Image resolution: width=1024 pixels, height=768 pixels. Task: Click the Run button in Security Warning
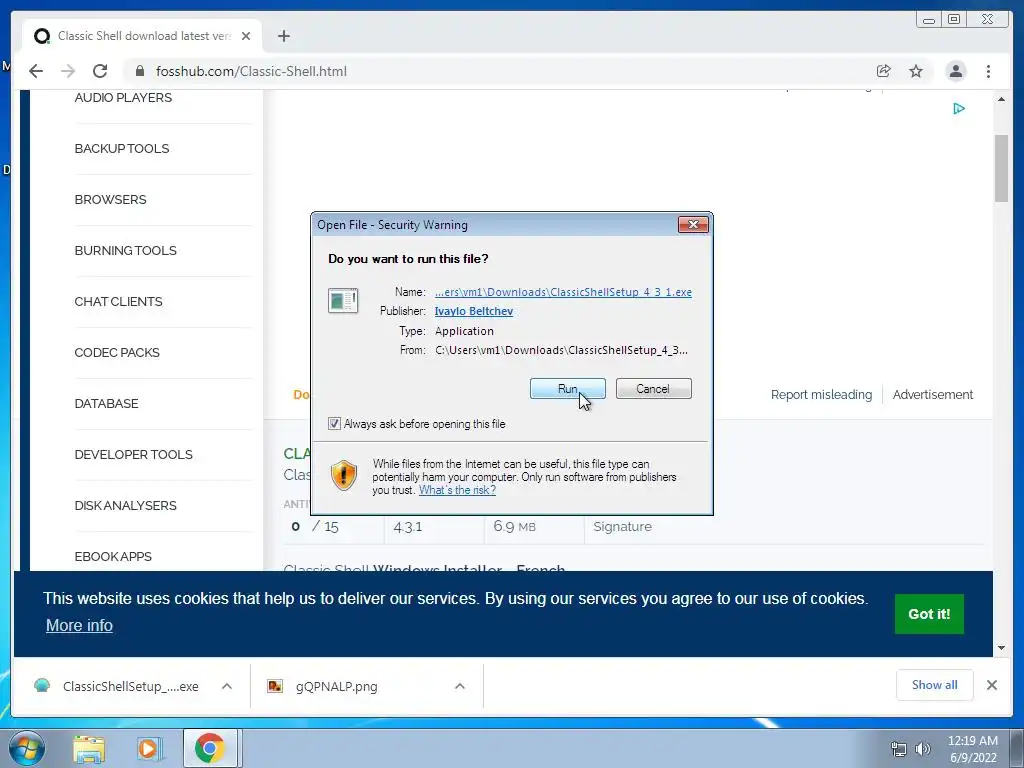point(567,389)
